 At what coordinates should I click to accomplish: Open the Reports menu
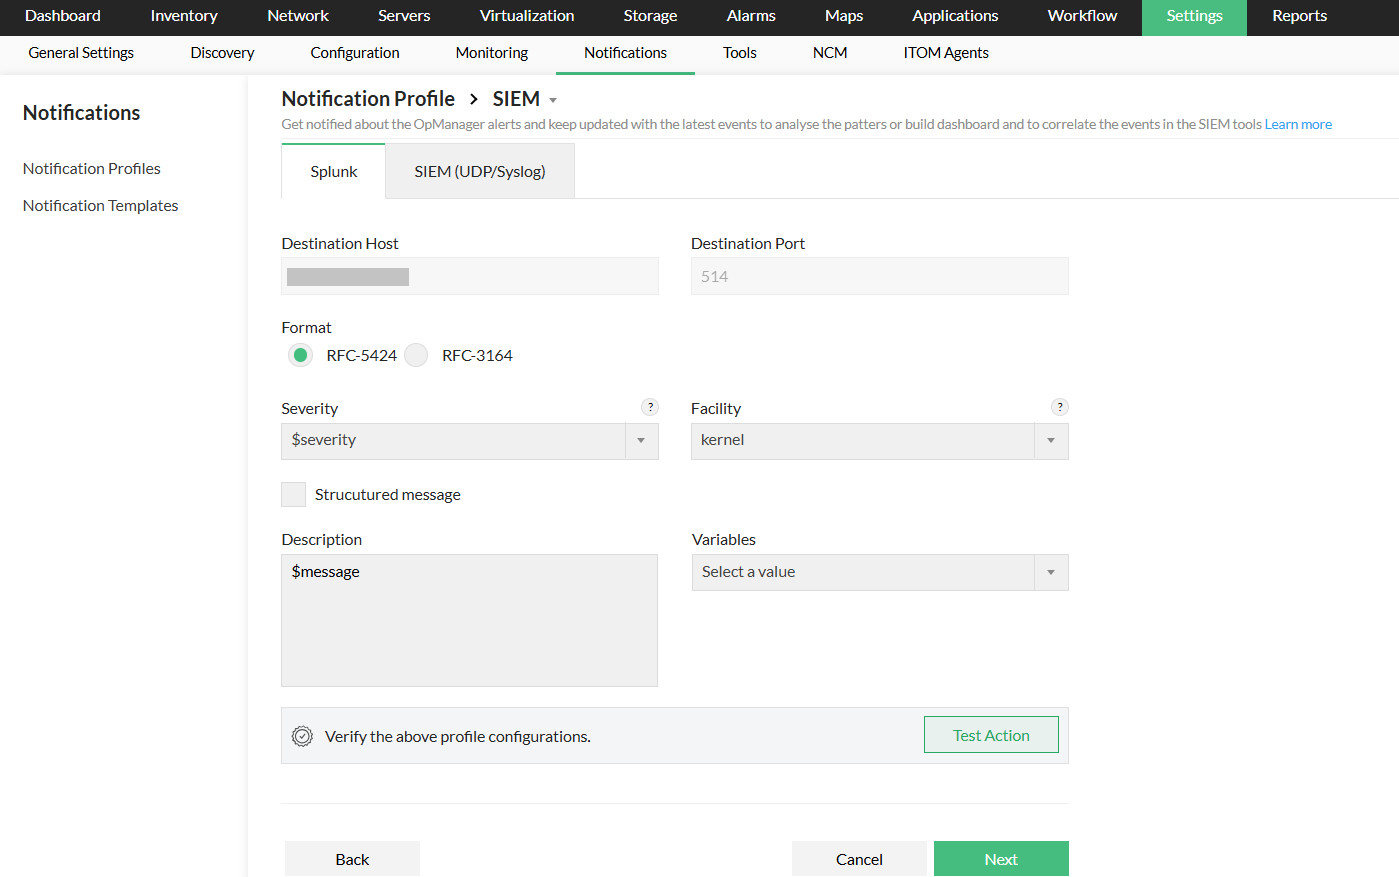1300,16
